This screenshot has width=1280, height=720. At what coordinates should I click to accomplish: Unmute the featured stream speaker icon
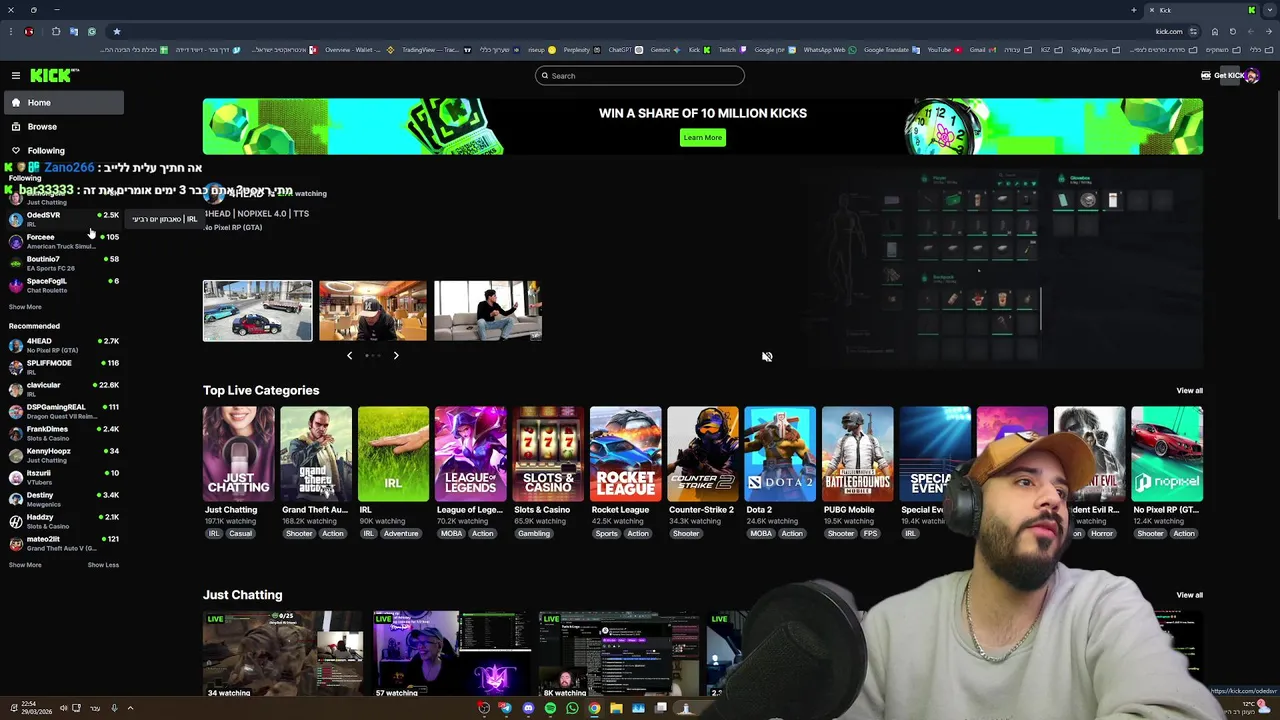point(767,357)
